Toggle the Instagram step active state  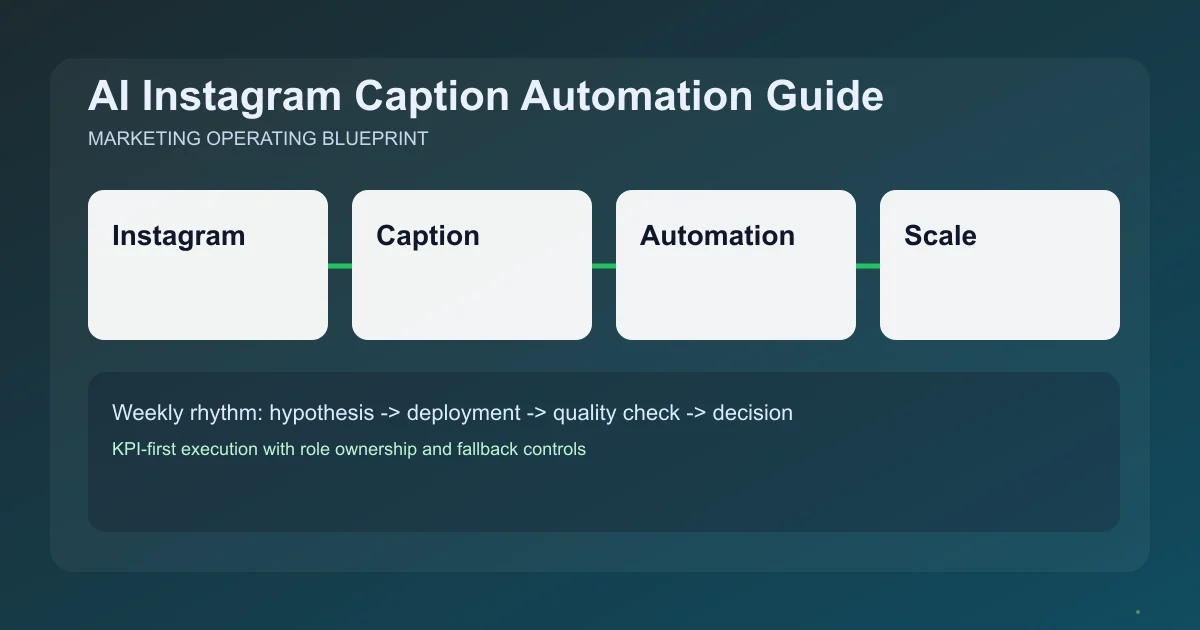[x=207, y=264]
